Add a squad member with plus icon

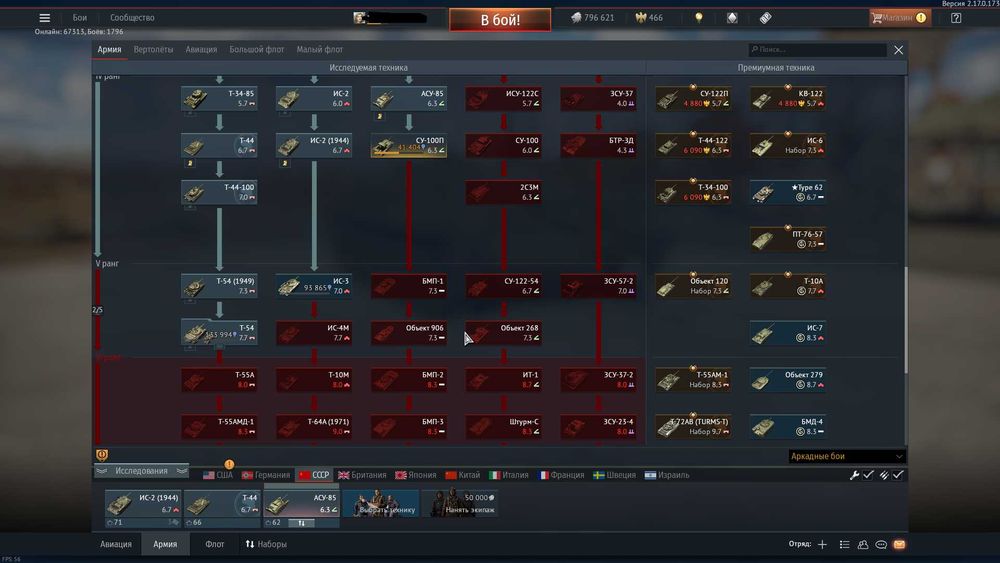point(822,545)
